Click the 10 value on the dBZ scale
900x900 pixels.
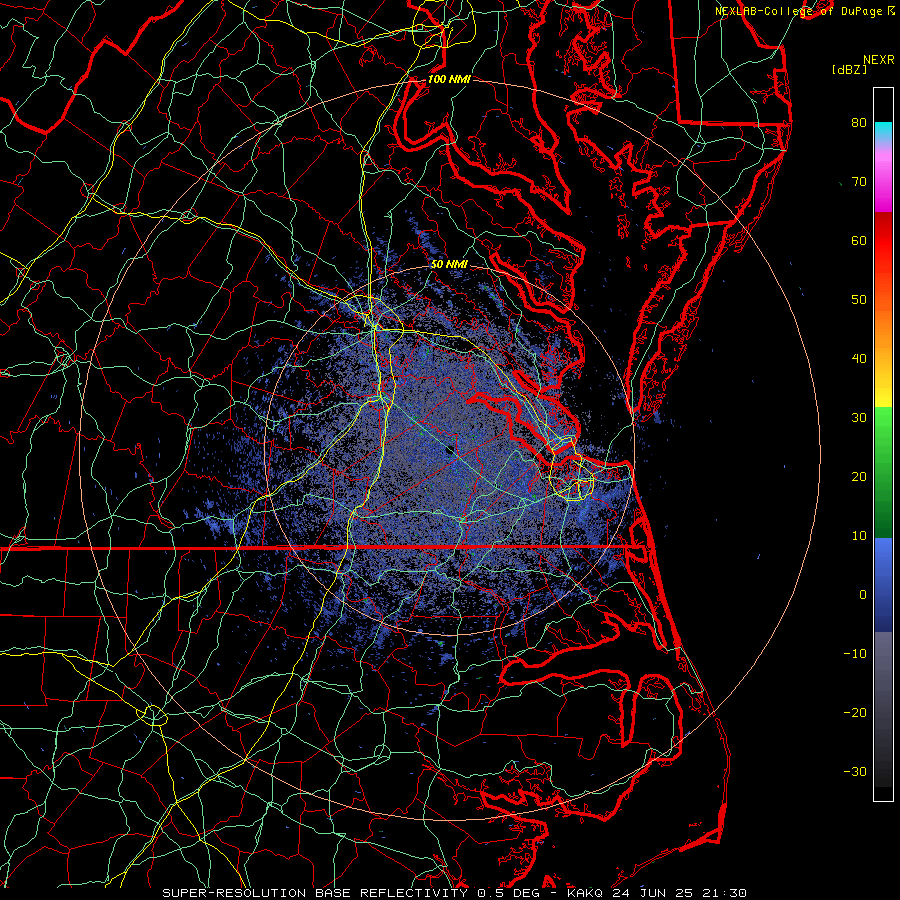(859, 536)
